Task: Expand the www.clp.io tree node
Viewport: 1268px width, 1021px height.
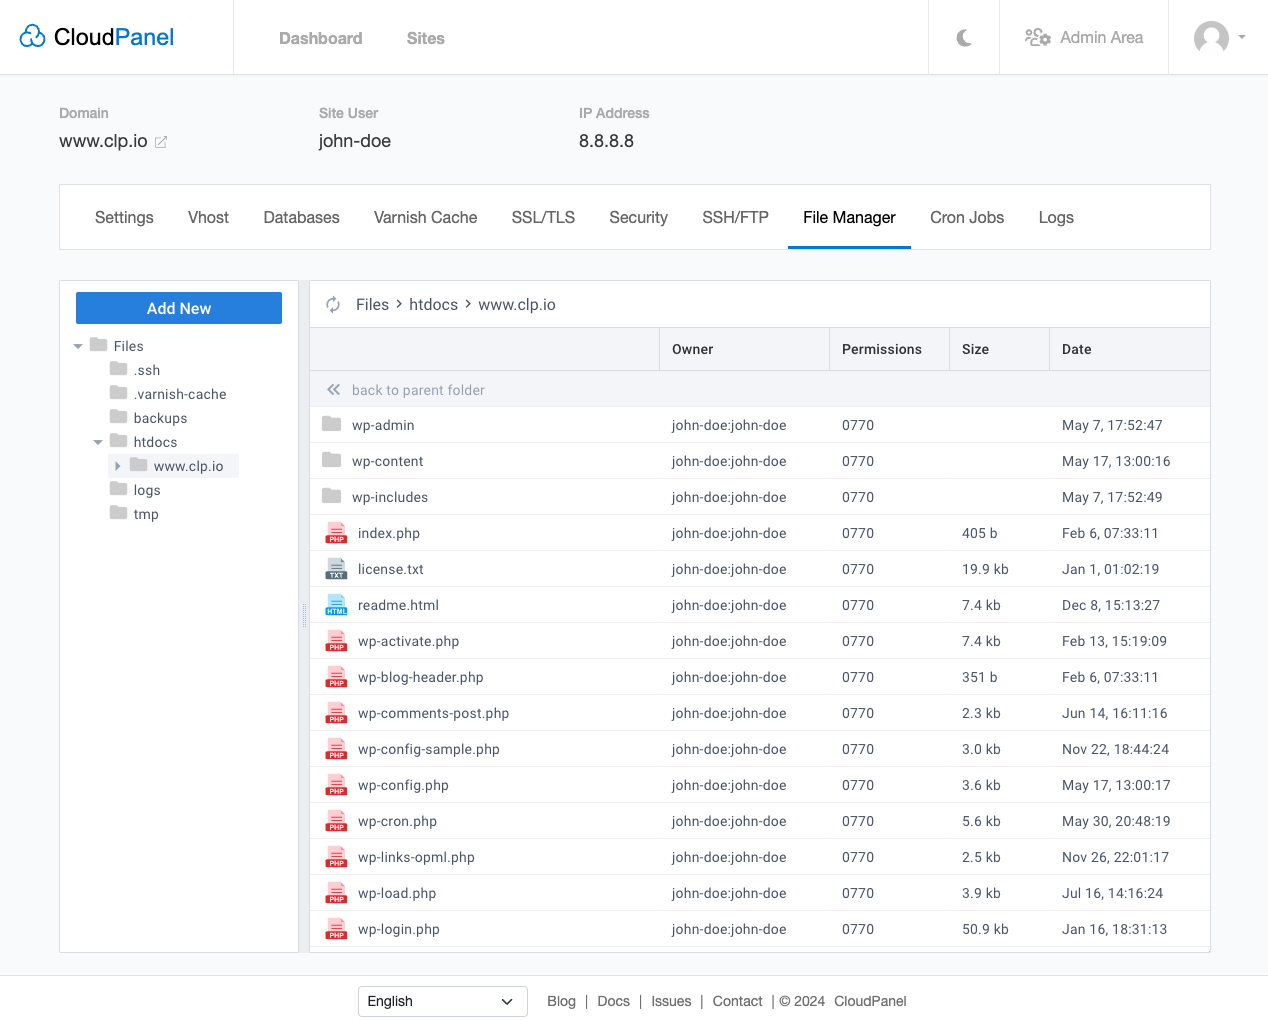Action: (x=118, y=465)
